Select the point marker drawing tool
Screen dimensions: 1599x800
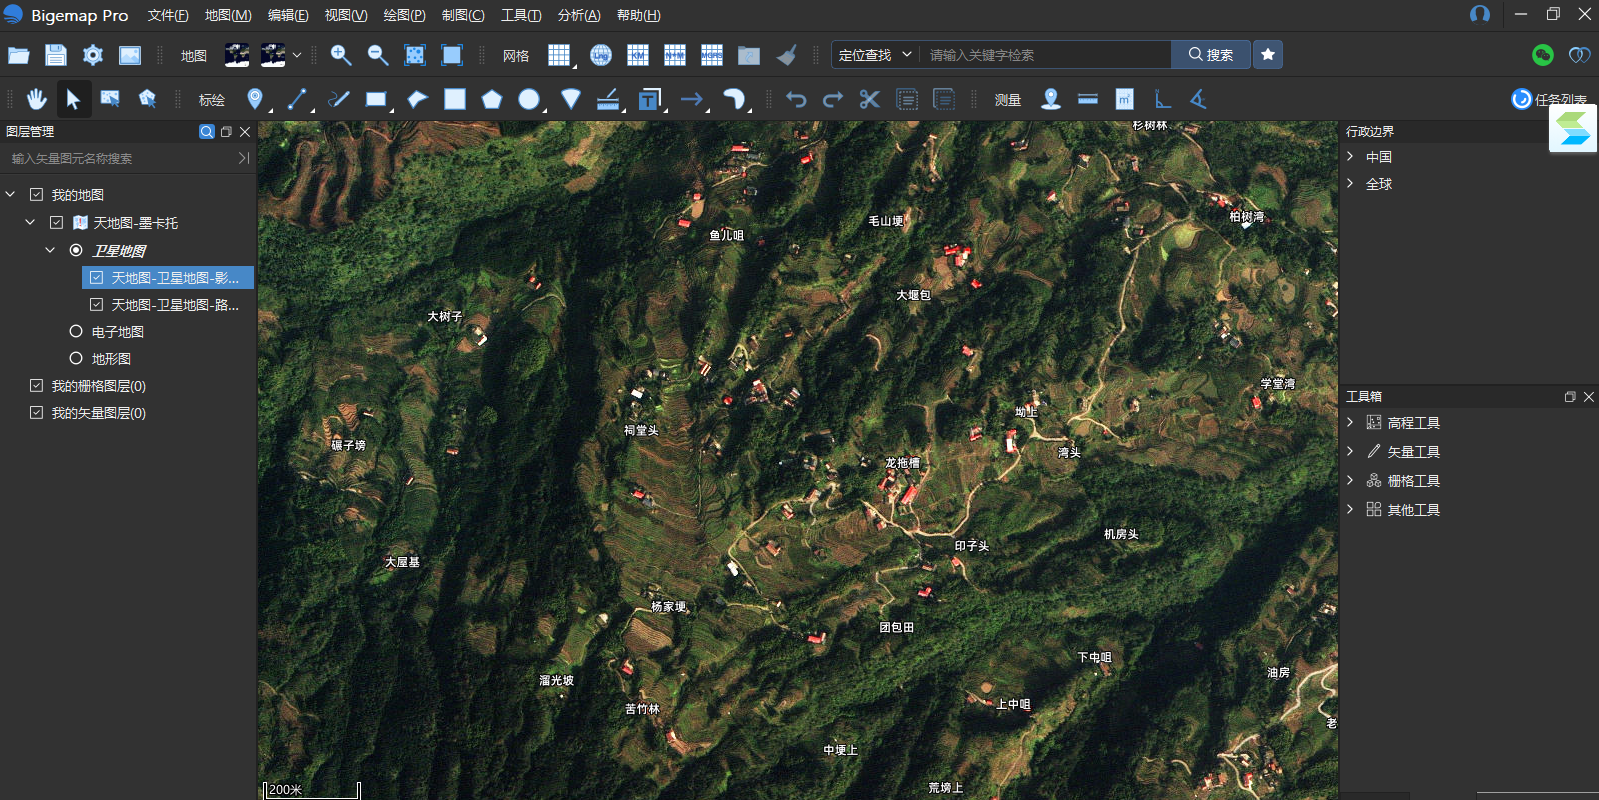255,99
